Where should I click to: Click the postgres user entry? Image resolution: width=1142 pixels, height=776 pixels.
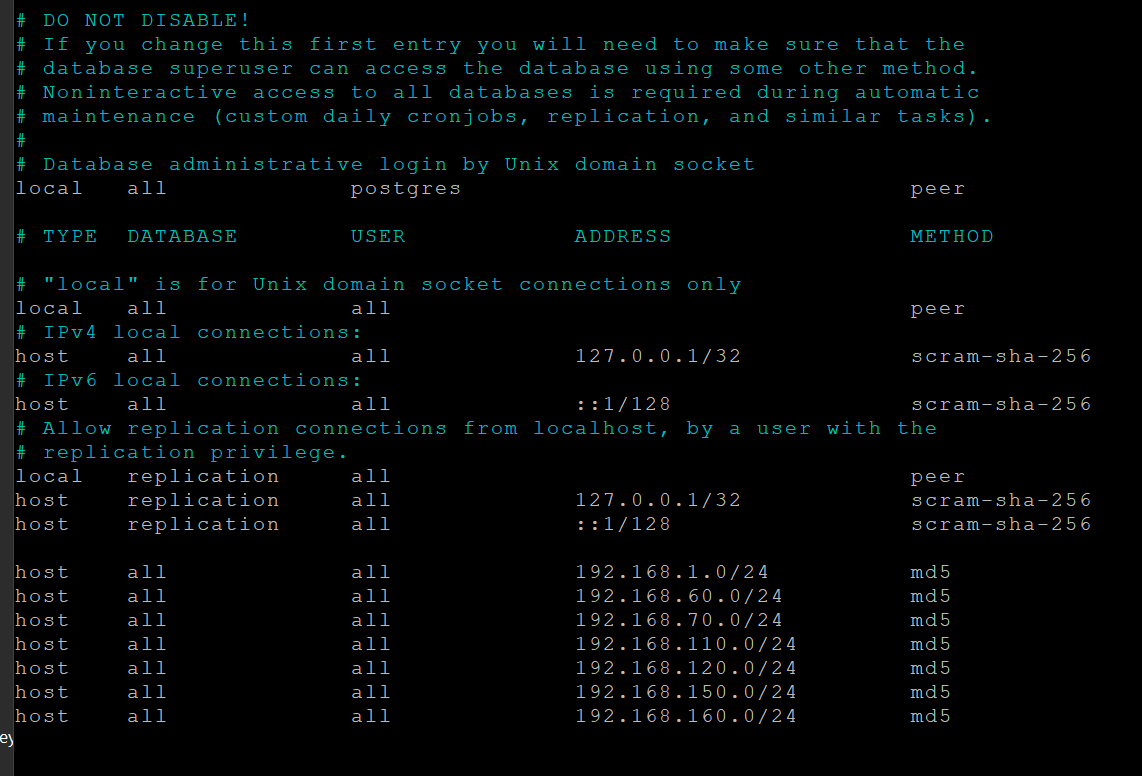(x=406, y=189)
